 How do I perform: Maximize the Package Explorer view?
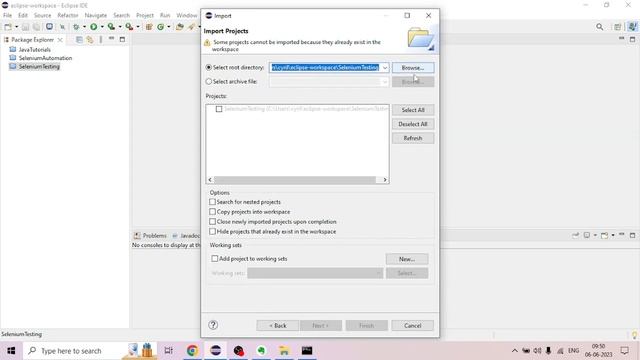coord(122,39)
